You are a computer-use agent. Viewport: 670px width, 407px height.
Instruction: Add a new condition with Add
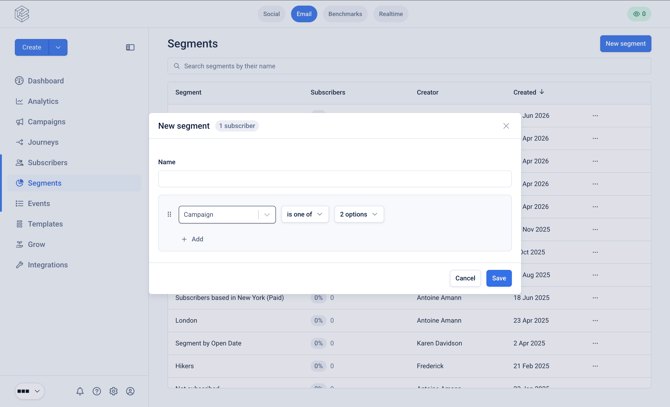(x=192, y=239)
